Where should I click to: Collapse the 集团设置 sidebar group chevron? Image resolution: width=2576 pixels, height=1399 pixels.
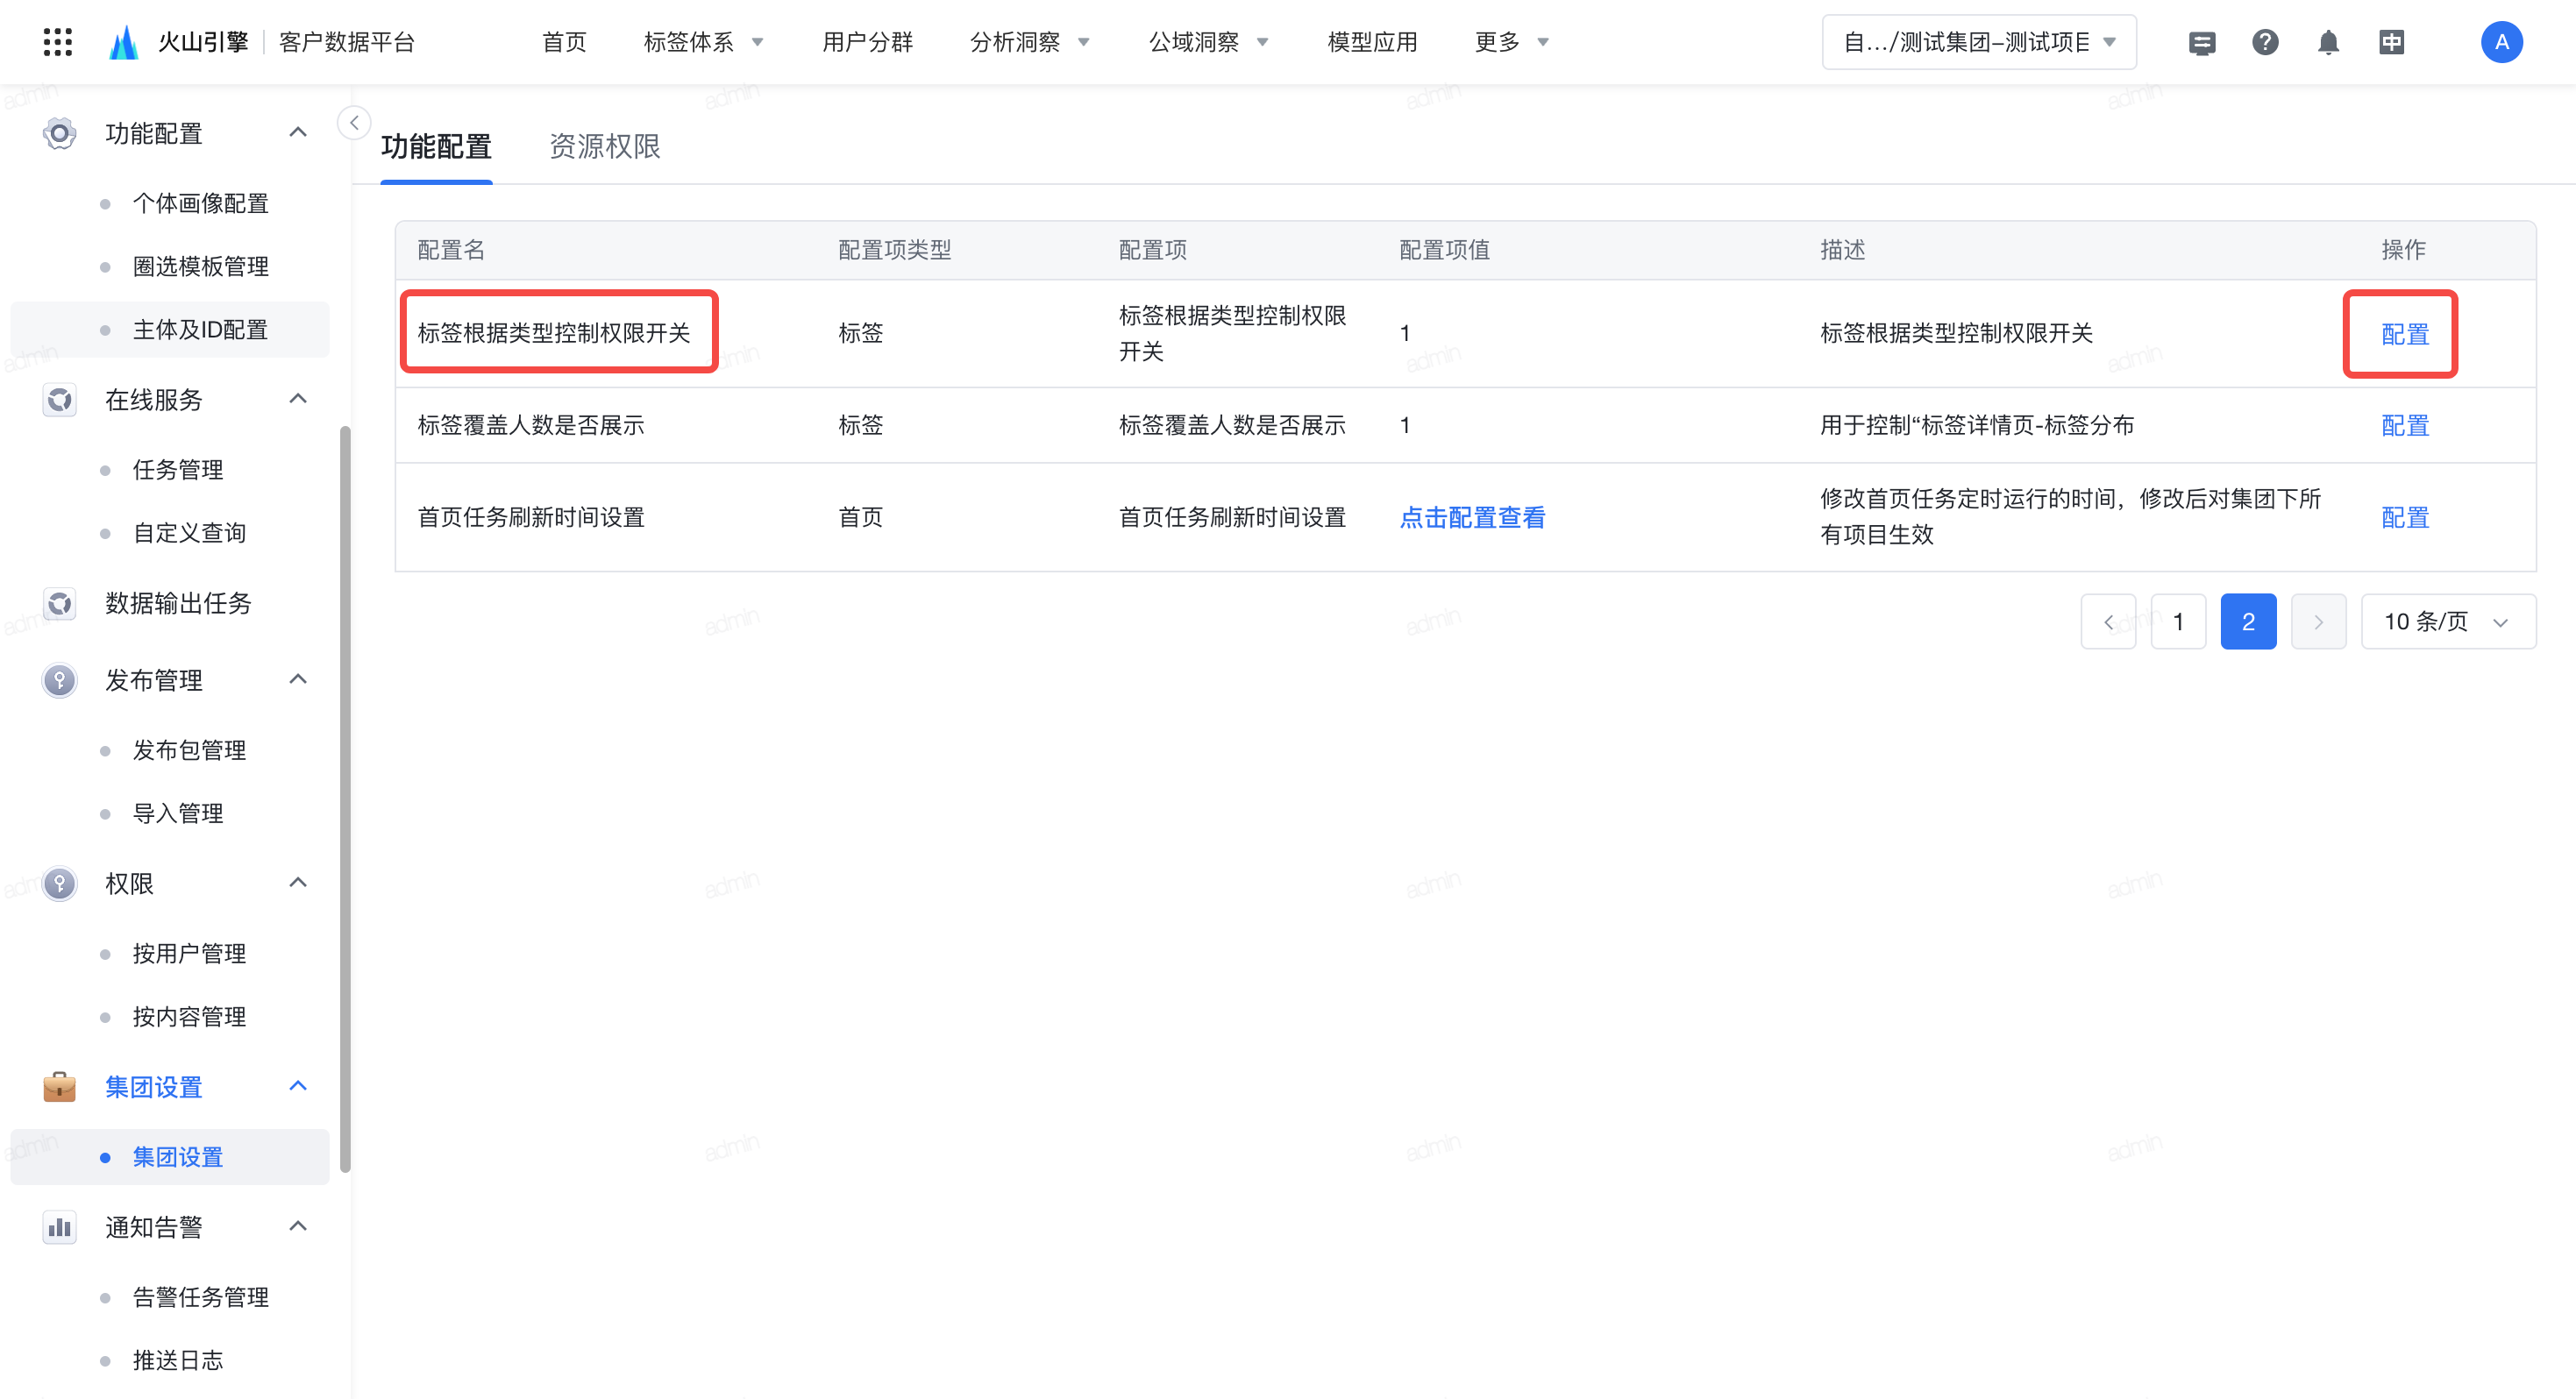298,1085
